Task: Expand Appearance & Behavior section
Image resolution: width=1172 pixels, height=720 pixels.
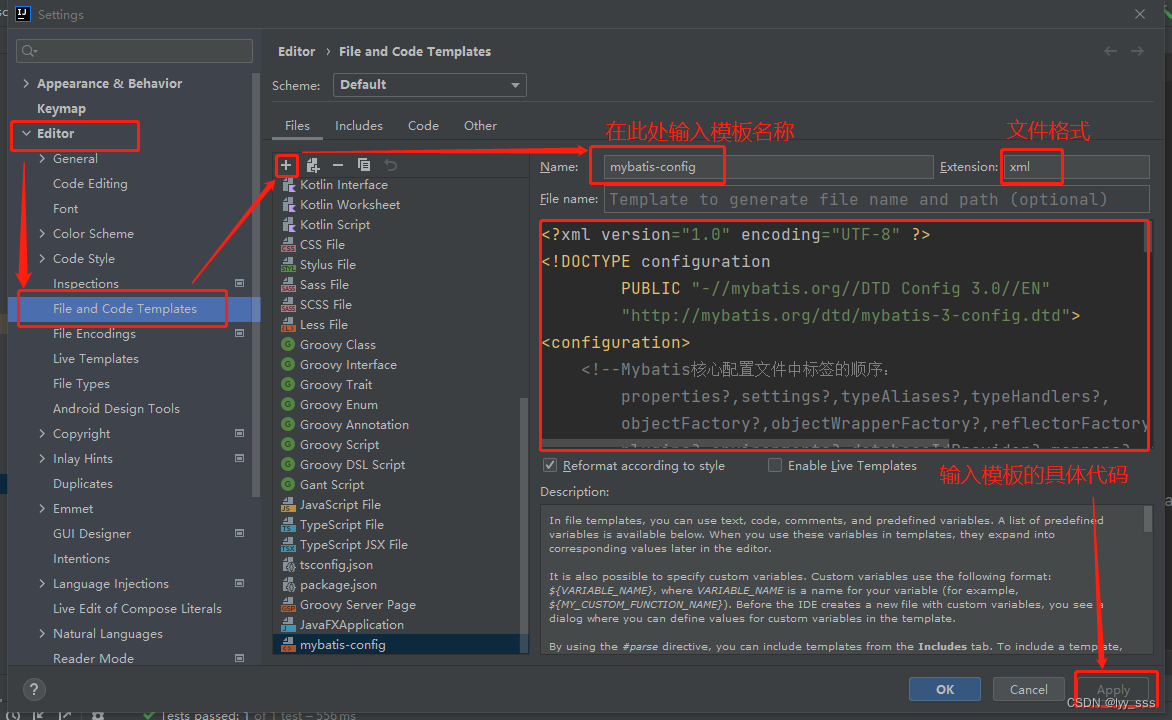Action: 26,83
